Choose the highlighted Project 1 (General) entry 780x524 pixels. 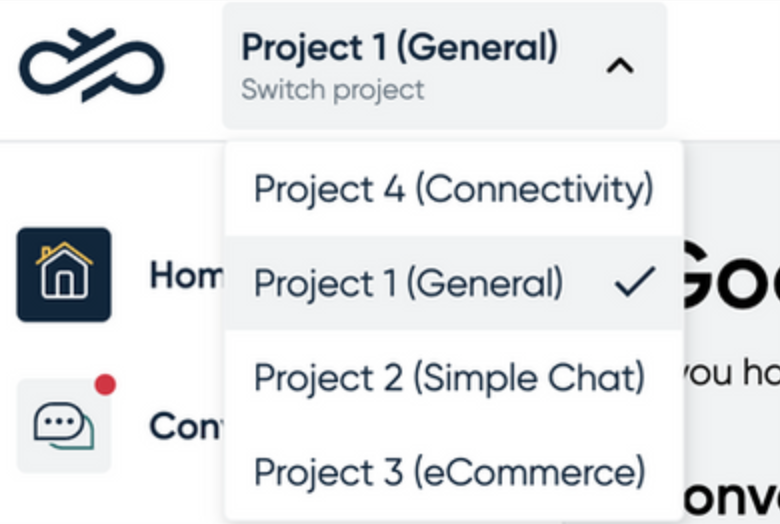click(x=453, y=283)
